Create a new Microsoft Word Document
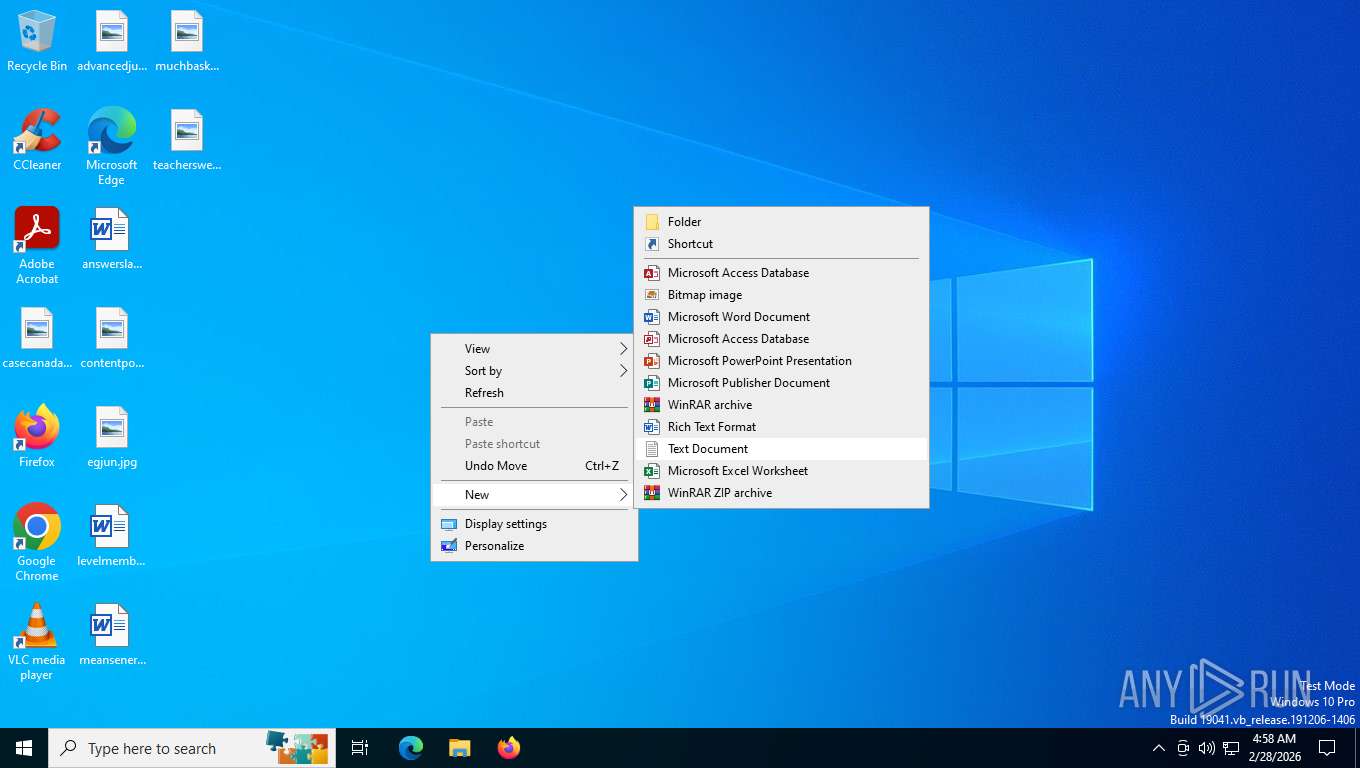Screen dimensions: 1360x768 (x=781, y=317)
